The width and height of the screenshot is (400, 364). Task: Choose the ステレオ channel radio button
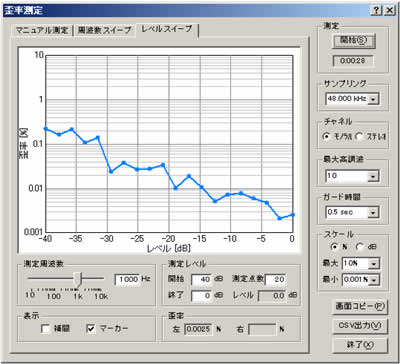coord(359,137)
